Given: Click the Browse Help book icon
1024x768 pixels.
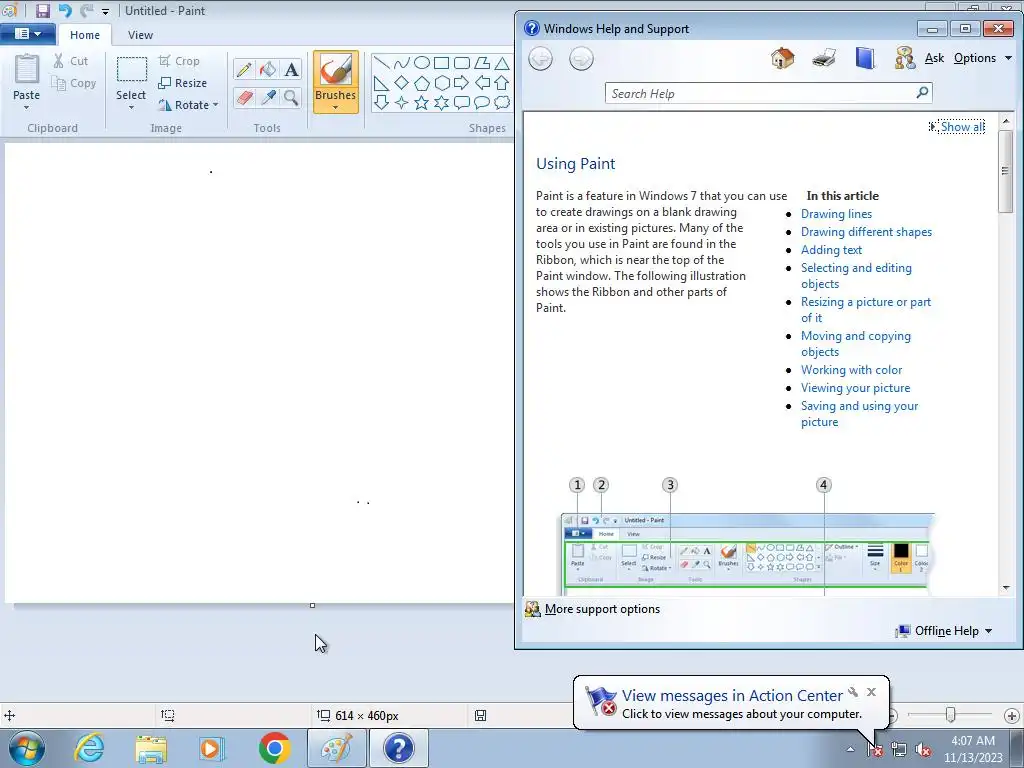Looking at the screenshot, I should [865, 58].
